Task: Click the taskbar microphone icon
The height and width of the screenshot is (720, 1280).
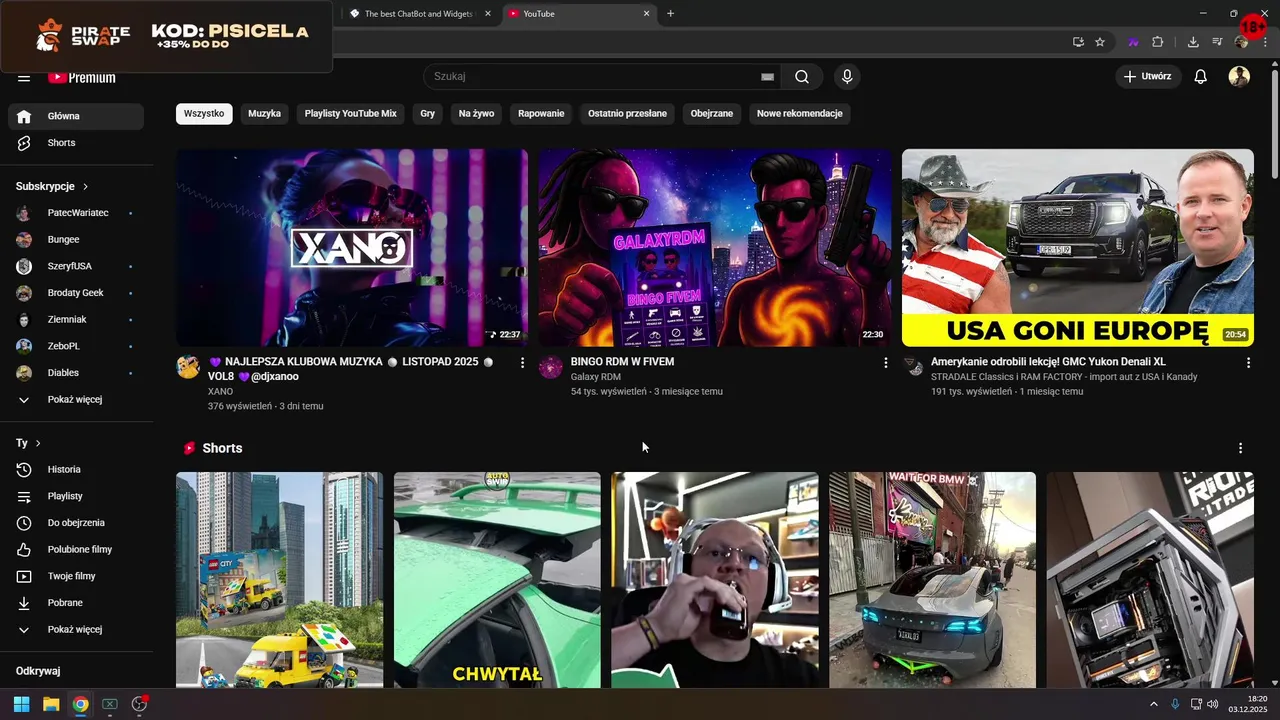Action: tap(1175, 704)
